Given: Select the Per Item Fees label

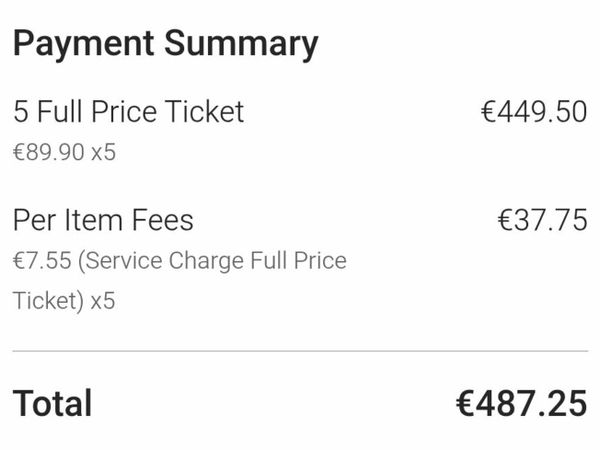Looking at the screenshot, I should (x=103, y=220).
